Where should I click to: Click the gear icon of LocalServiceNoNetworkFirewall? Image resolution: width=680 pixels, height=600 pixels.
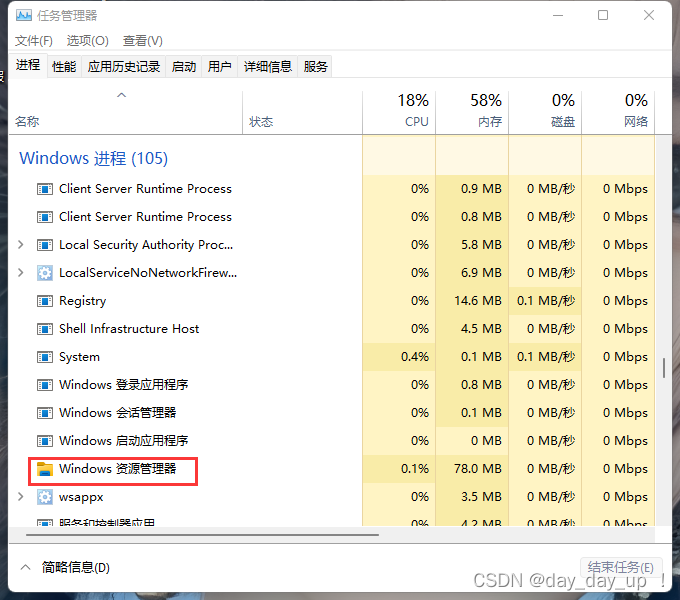(x=45, y=273)
